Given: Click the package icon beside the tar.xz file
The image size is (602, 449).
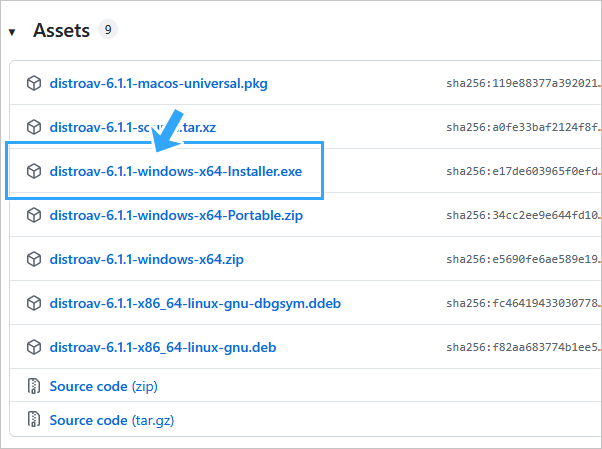Looking at the screenshot, I should pyautogui.click(x=34, y=128).
